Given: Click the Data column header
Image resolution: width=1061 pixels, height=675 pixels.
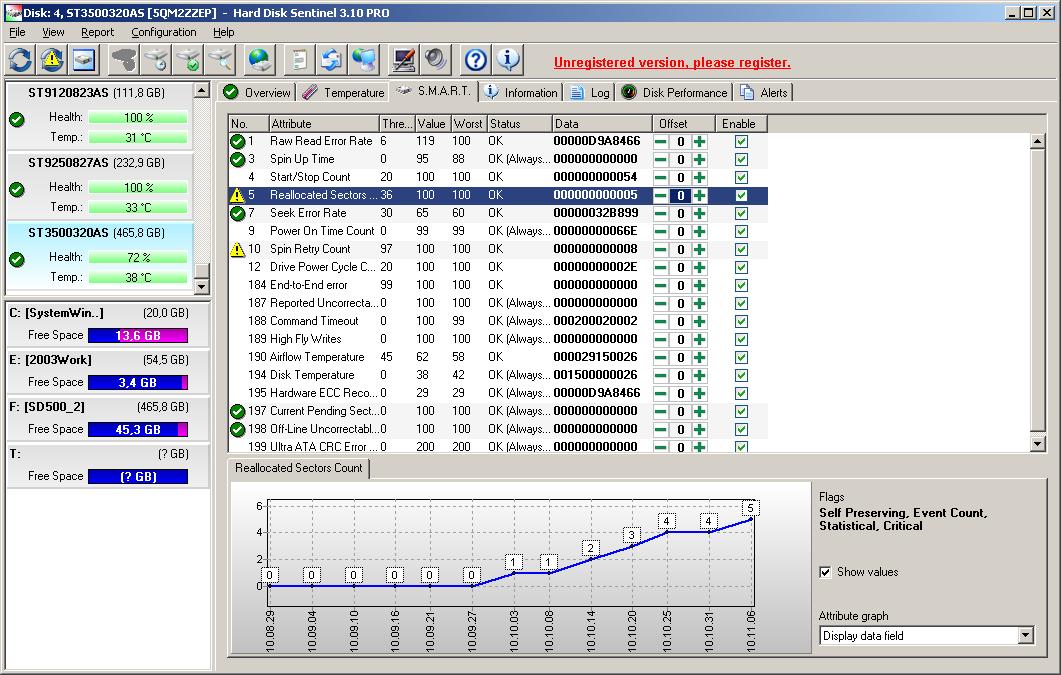Looking at the screenshot, I should point(602,124).
